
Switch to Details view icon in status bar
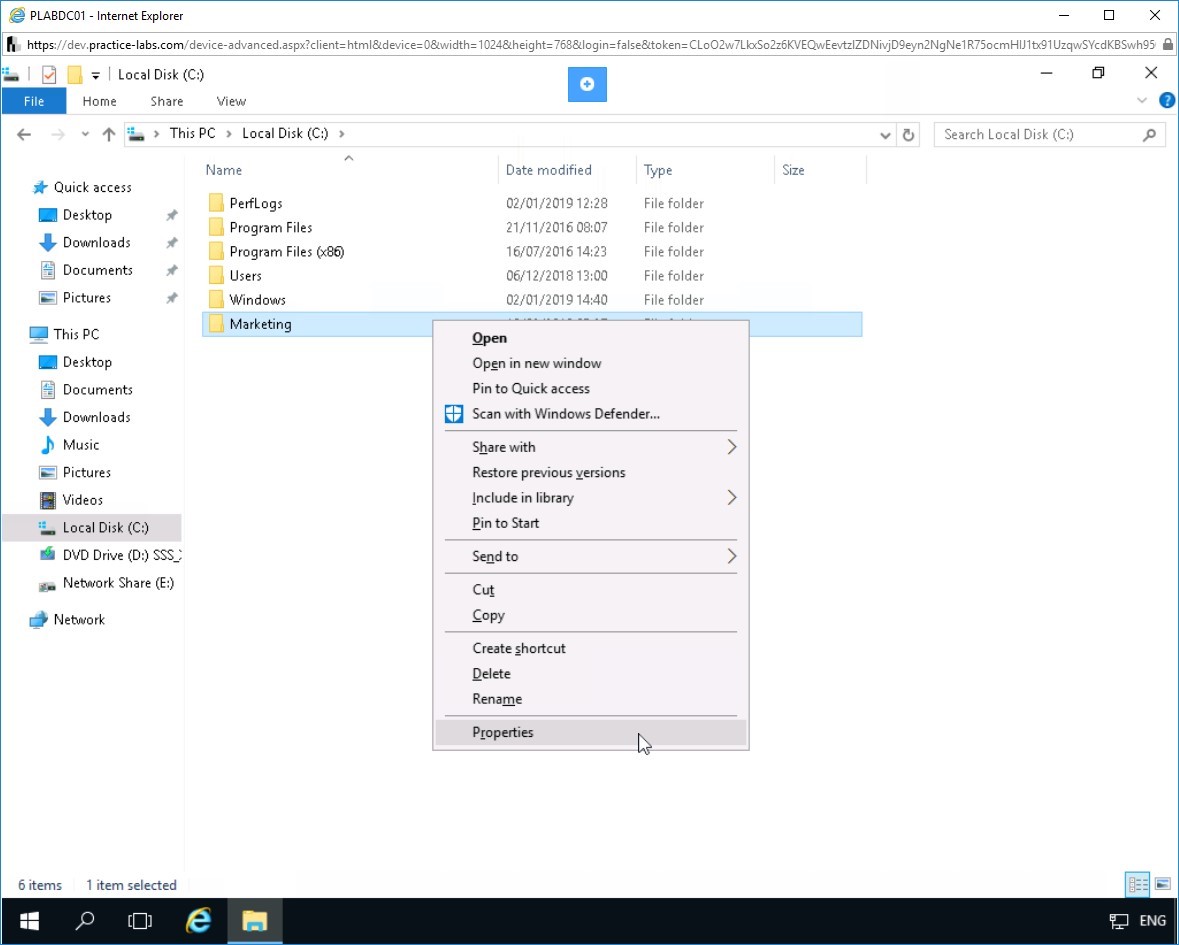click(1138, 885)
